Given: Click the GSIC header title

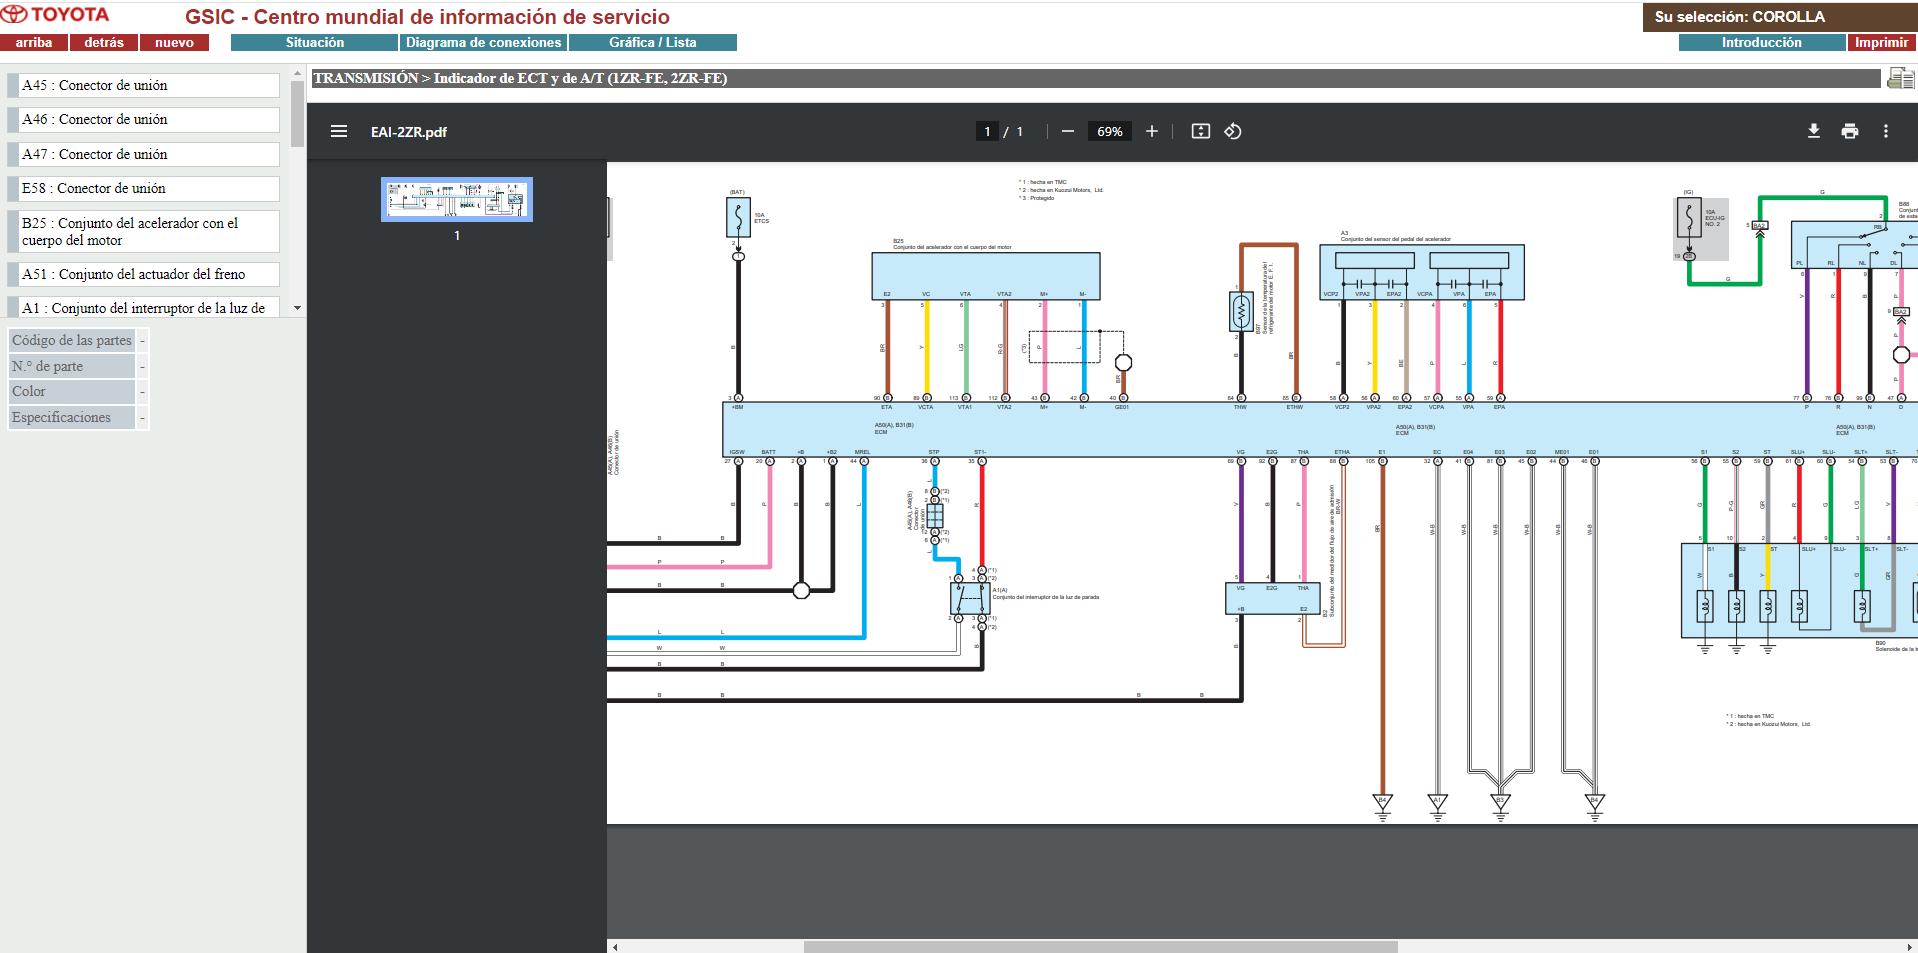Looking at the screenshot, I should (427, 17).
